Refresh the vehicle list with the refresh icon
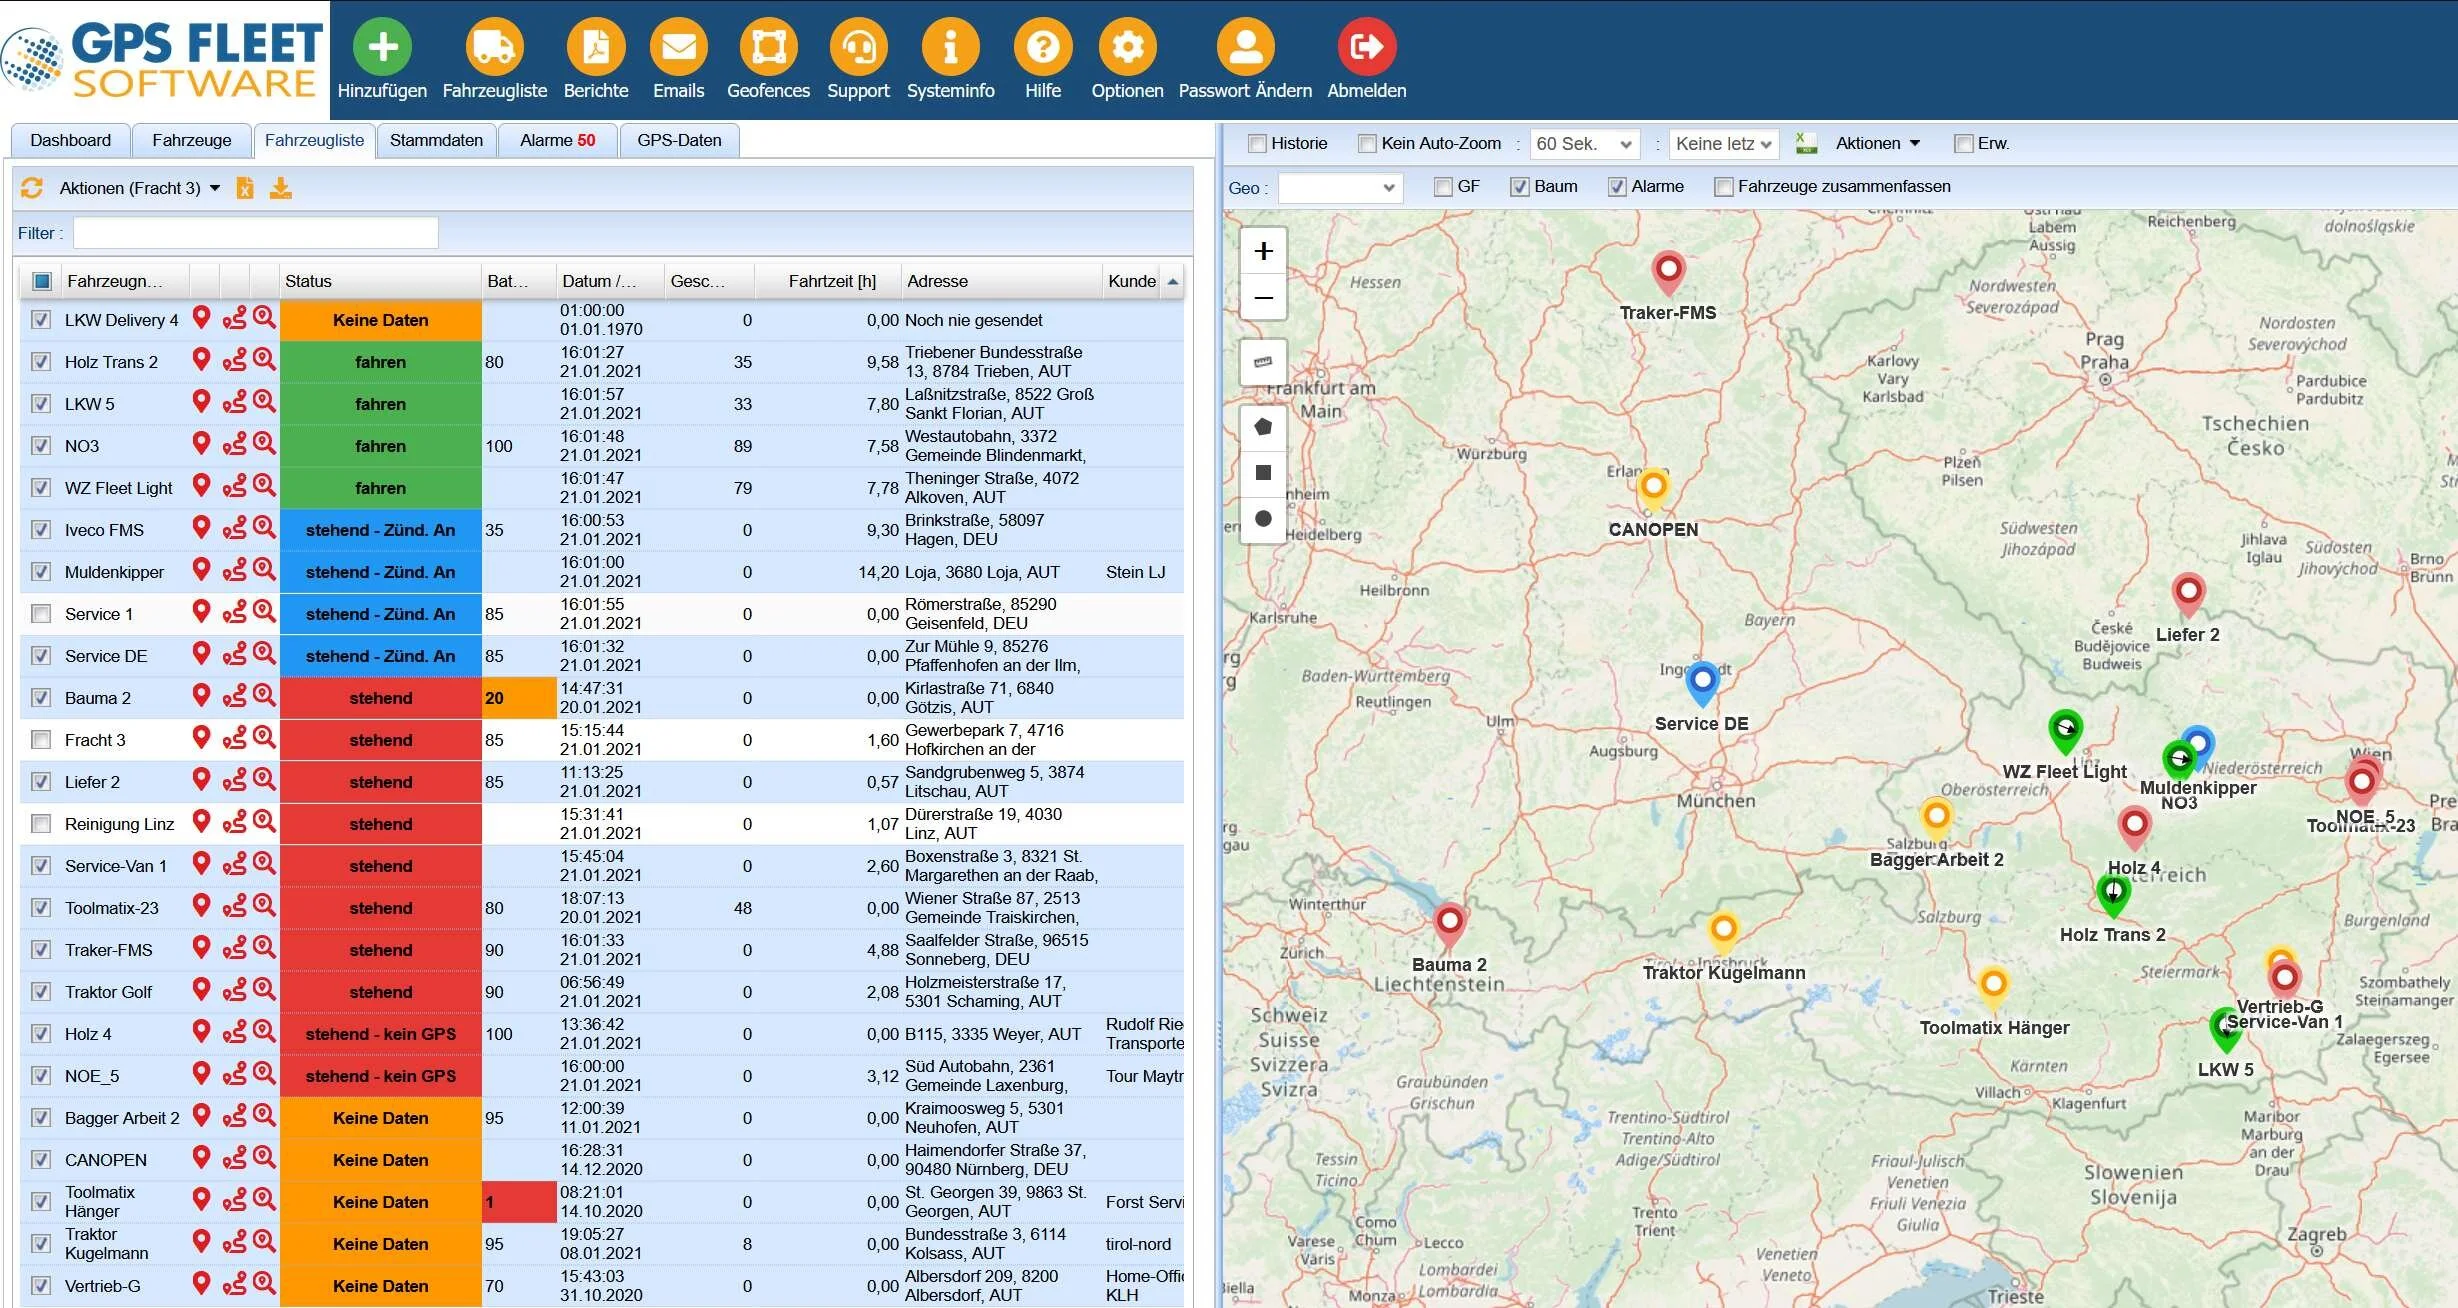 pyautogui.click(x=31, y=187)
